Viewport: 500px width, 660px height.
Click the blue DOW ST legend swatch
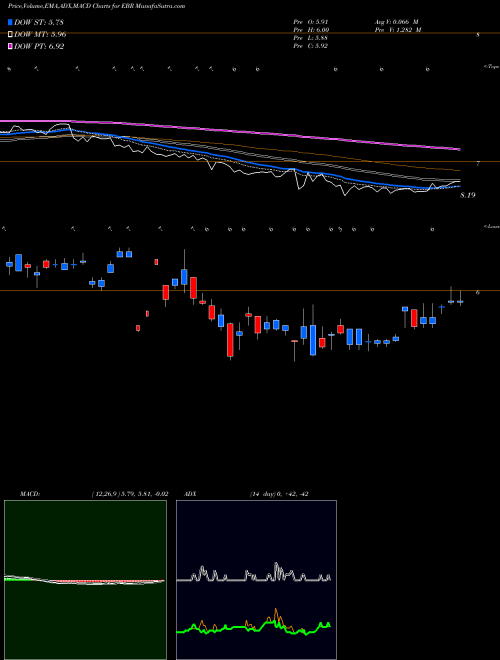click(x=10, y=22)
